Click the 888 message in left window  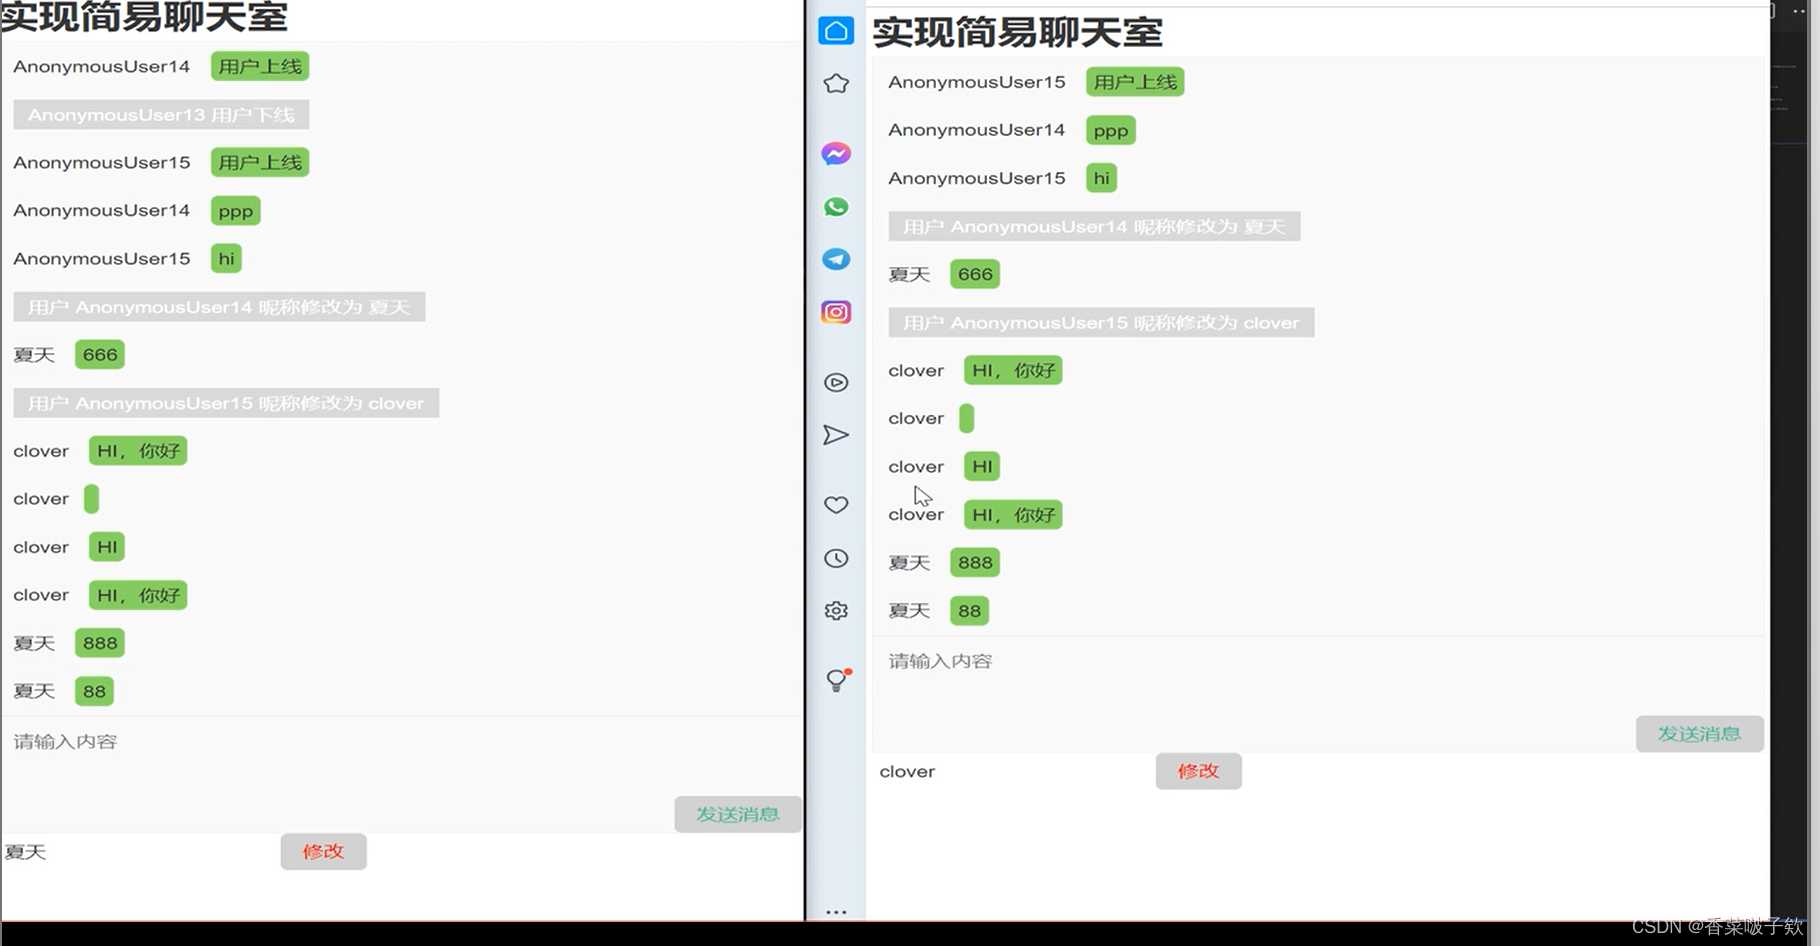click(100, 643)
